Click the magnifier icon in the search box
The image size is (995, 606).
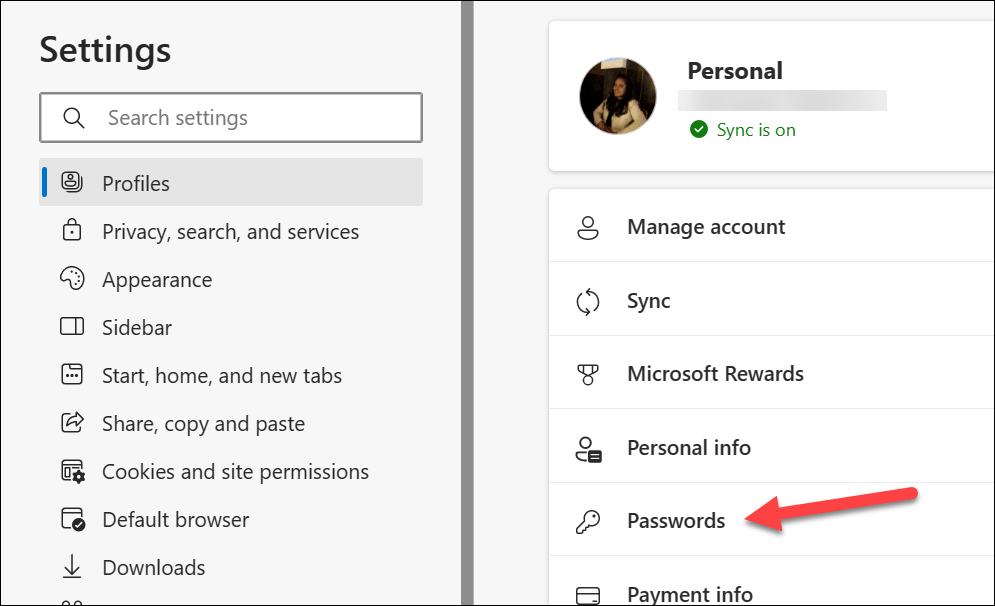pyautogui.click(x=74, y=117)
